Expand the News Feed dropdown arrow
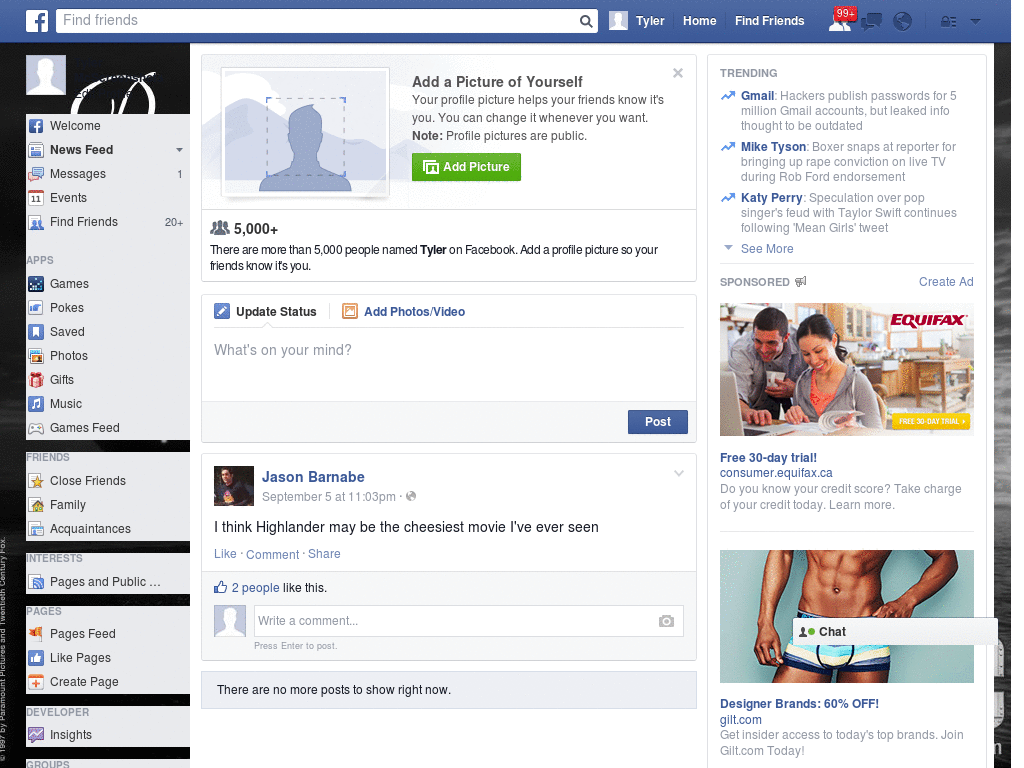This screenshot has width=1024, height=768. 179,150
